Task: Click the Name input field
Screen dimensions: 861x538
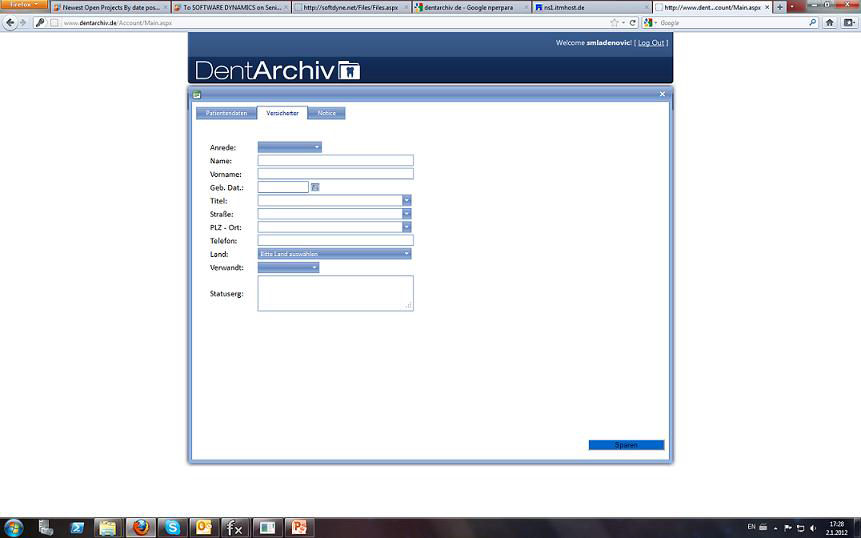Action: click(336, 160)
